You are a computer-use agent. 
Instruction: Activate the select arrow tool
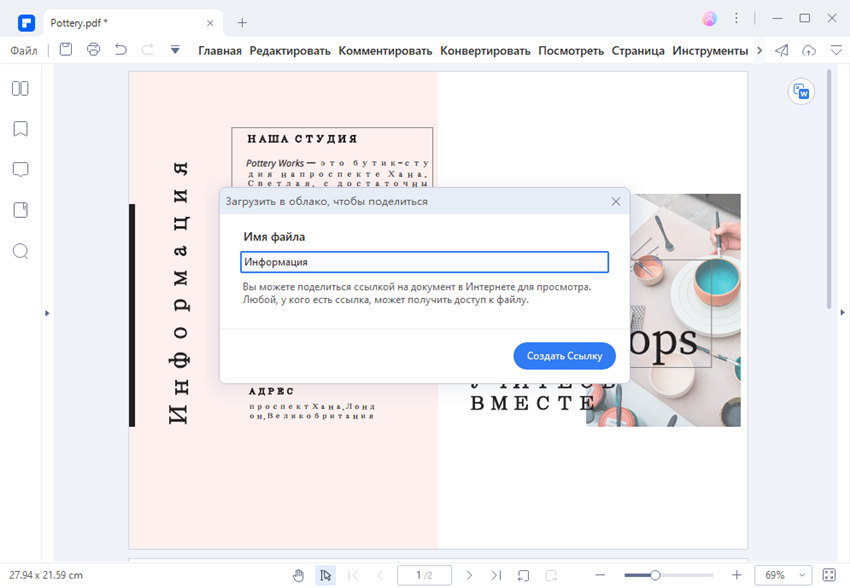tap(325, 575)
